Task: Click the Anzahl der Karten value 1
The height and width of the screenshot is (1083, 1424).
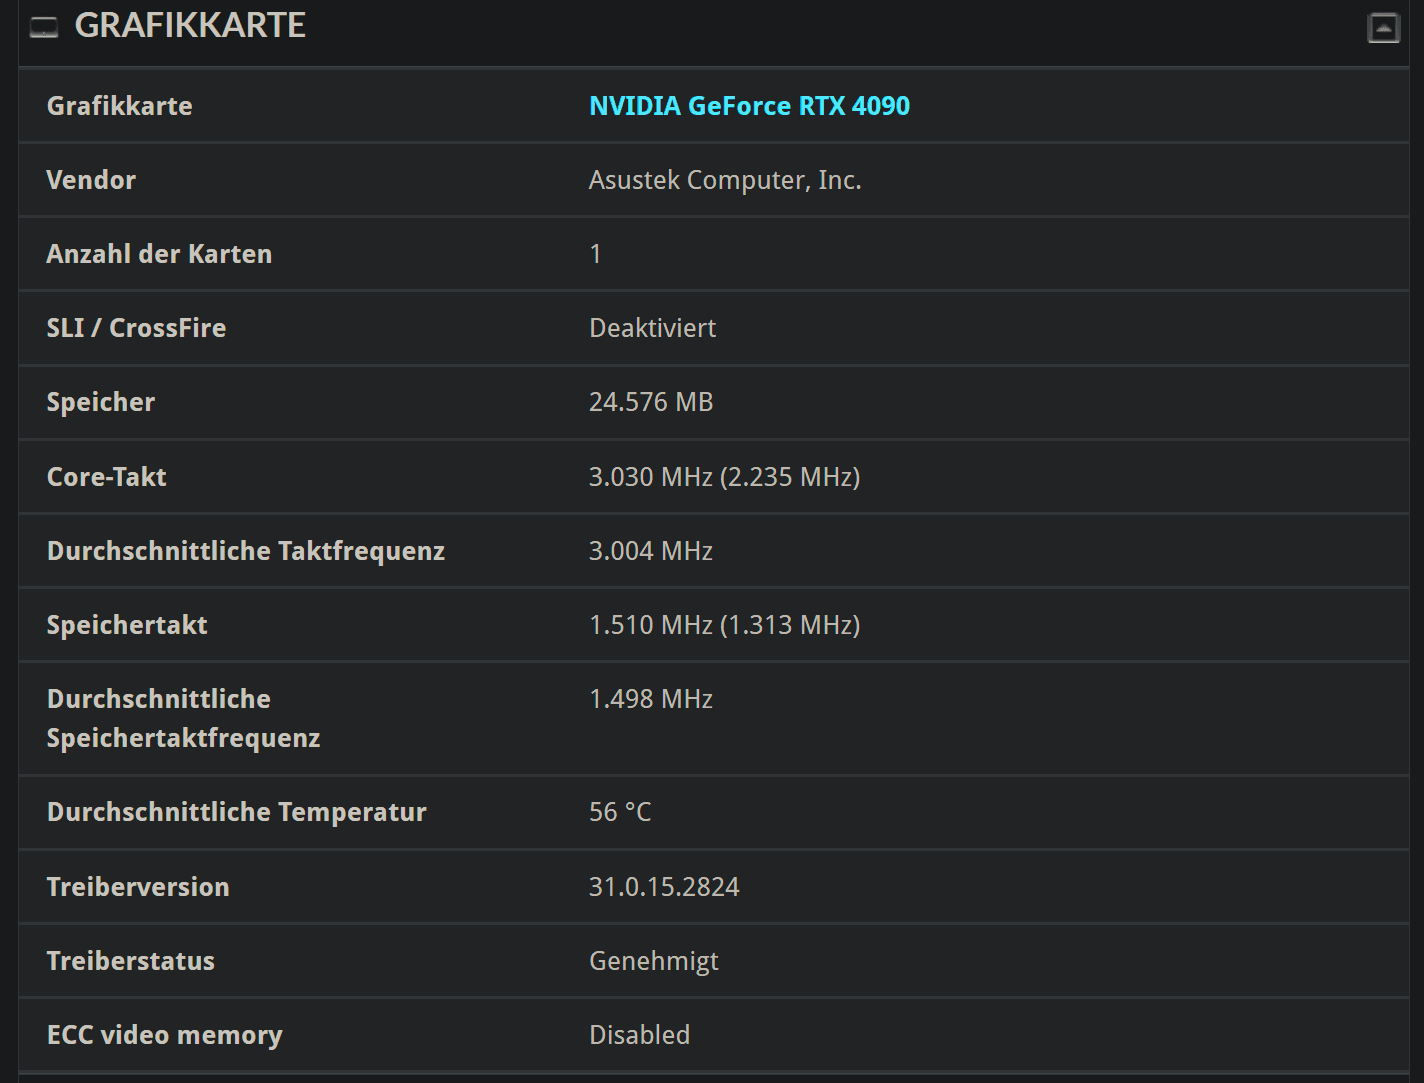Action: click(x=596, y=254)
